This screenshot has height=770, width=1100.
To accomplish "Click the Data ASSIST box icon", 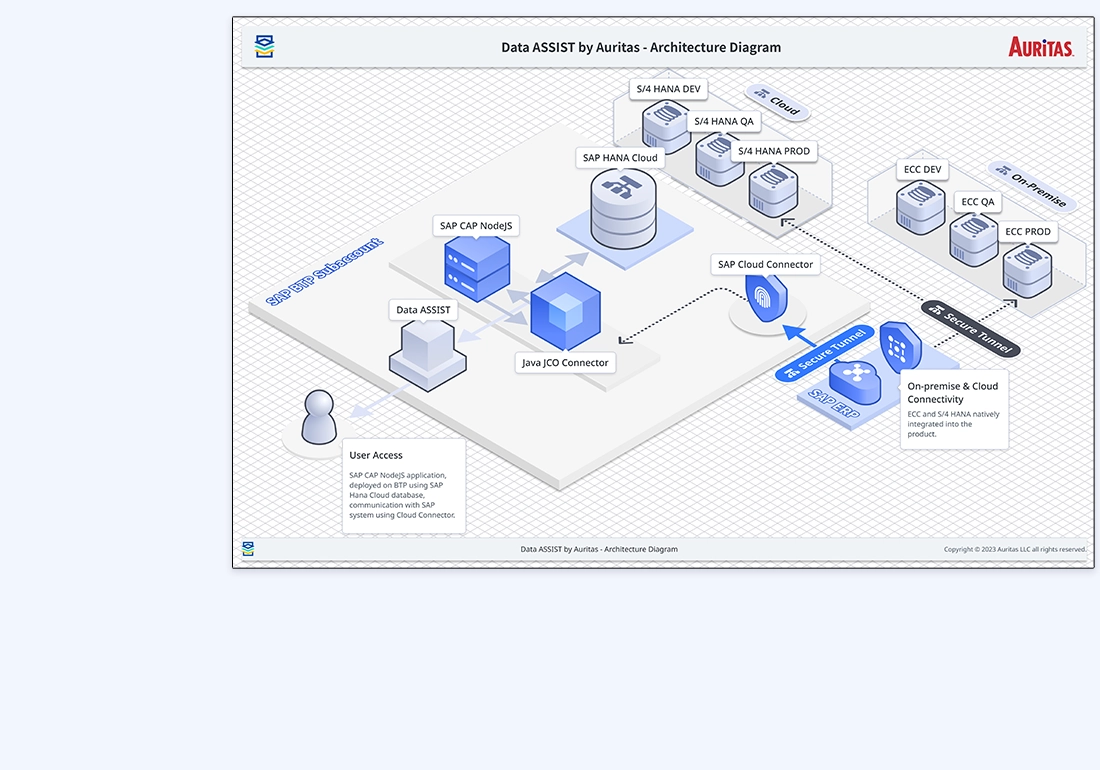I will click(x=427, y=356).
